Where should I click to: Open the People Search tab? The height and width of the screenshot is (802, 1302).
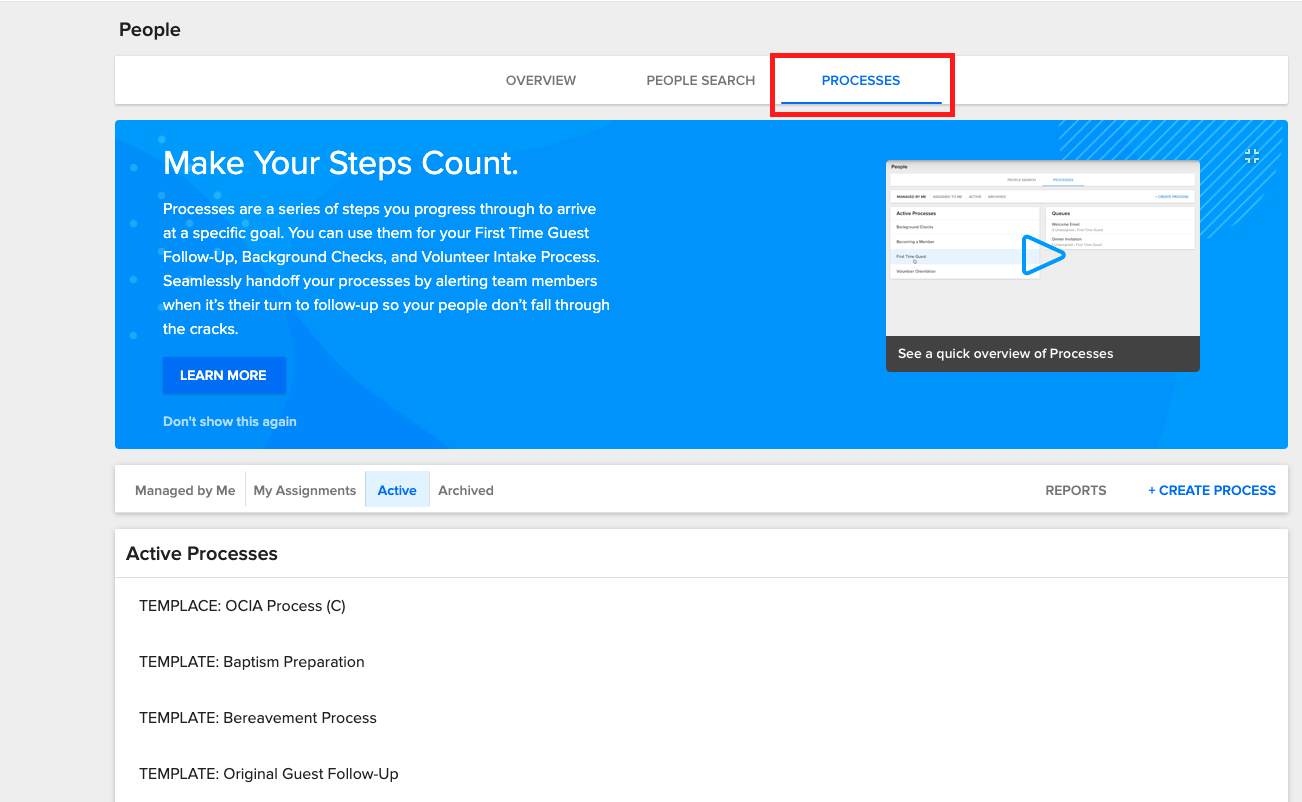[700, 80]
